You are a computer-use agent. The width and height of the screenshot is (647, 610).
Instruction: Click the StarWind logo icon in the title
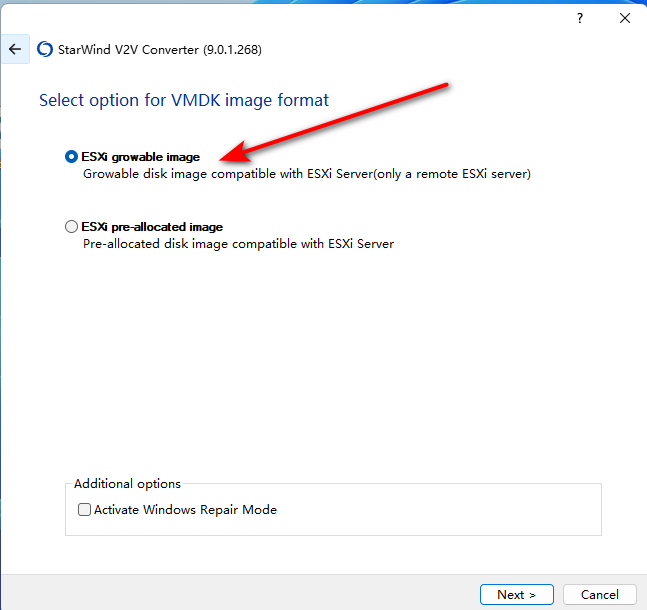[x=45, y=50]
